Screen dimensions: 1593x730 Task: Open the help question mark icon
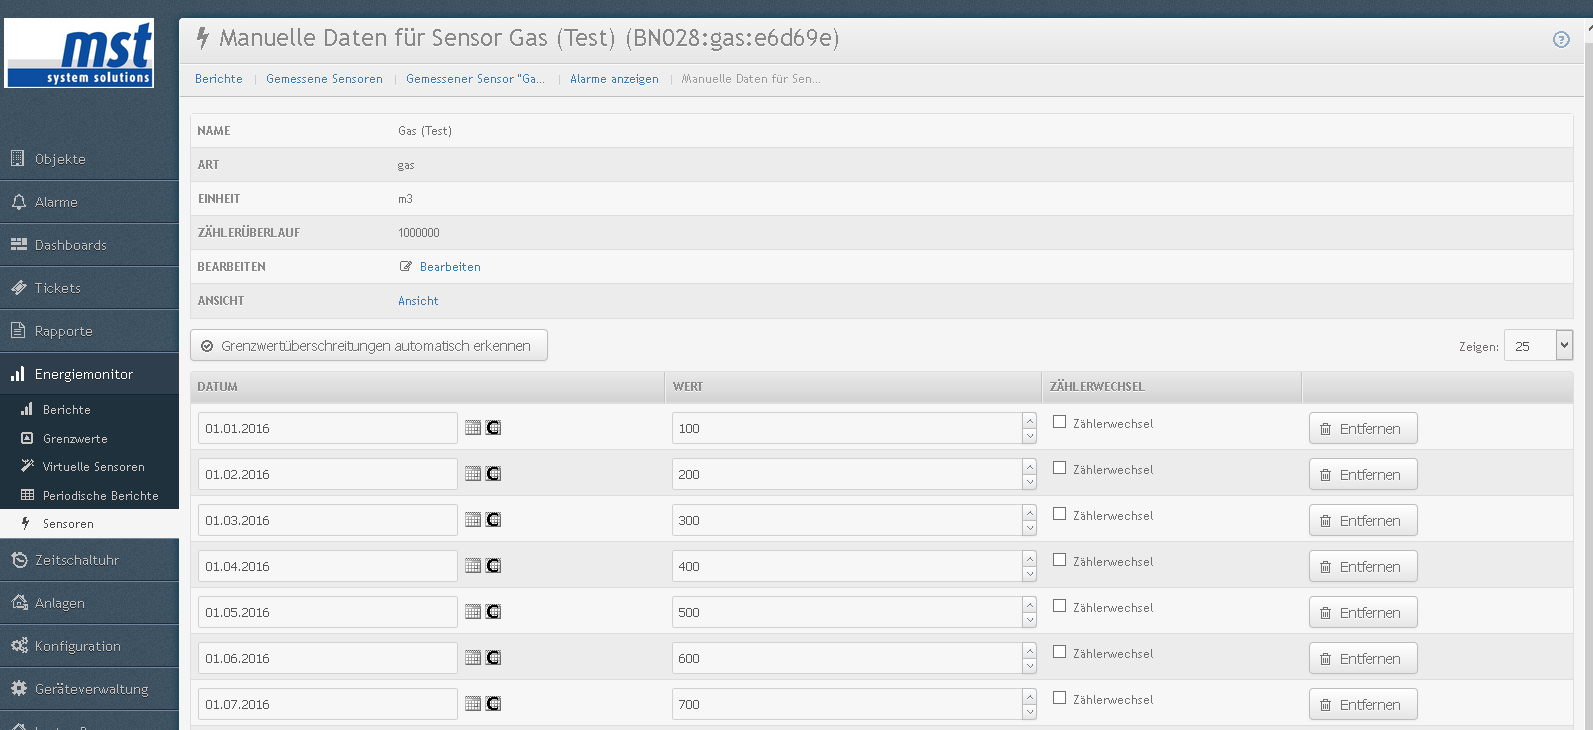[x=1561, y=39]
